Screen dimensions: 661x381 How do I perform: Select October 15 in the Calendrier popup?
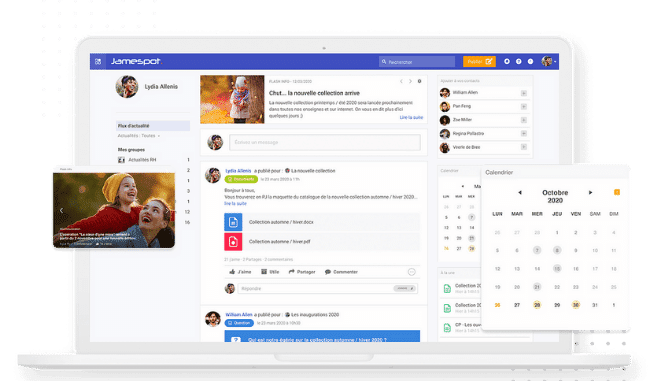[557, 268]
